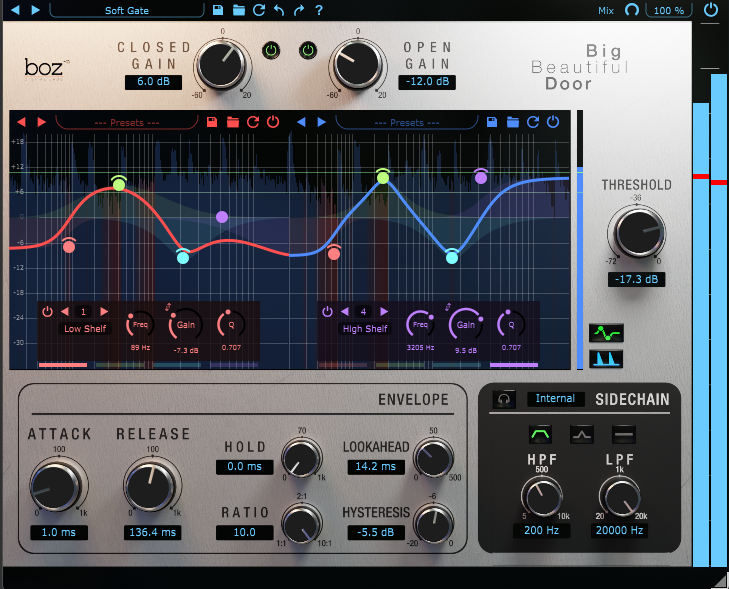This screenshot has height=589, width=729.
Task: Save the global preset
Action: pos(218,10)
